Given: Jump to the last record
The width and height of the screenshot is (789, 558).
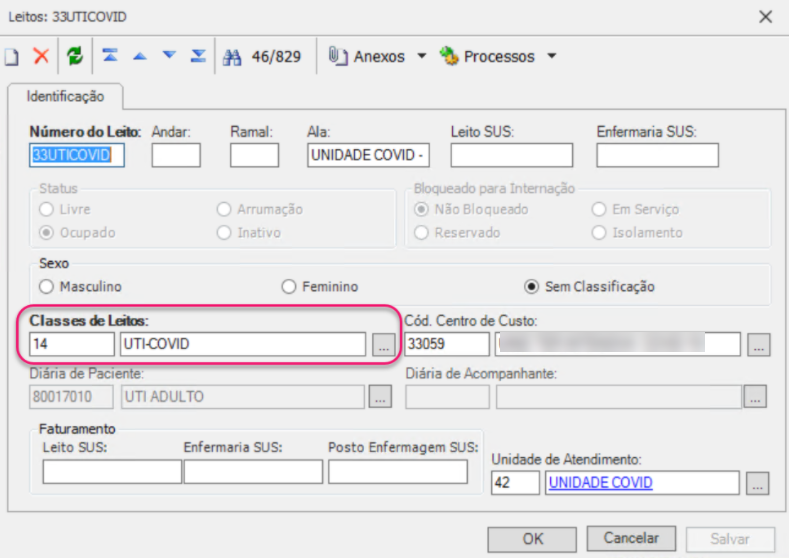Looking at the screenshot, I should [198, 55].
